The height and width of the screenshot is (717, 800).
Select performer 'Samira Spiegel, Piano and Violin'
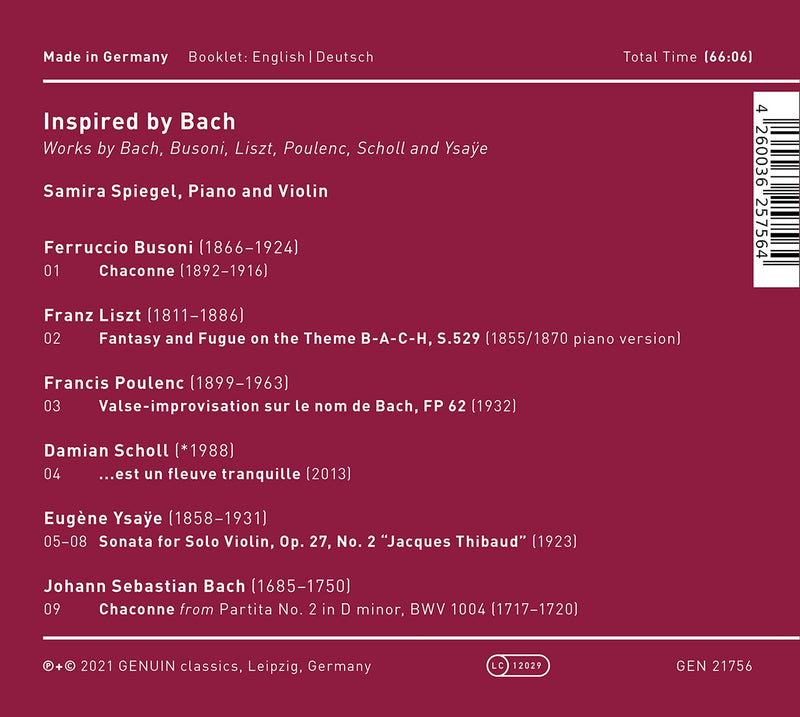(x=185, y=190)
